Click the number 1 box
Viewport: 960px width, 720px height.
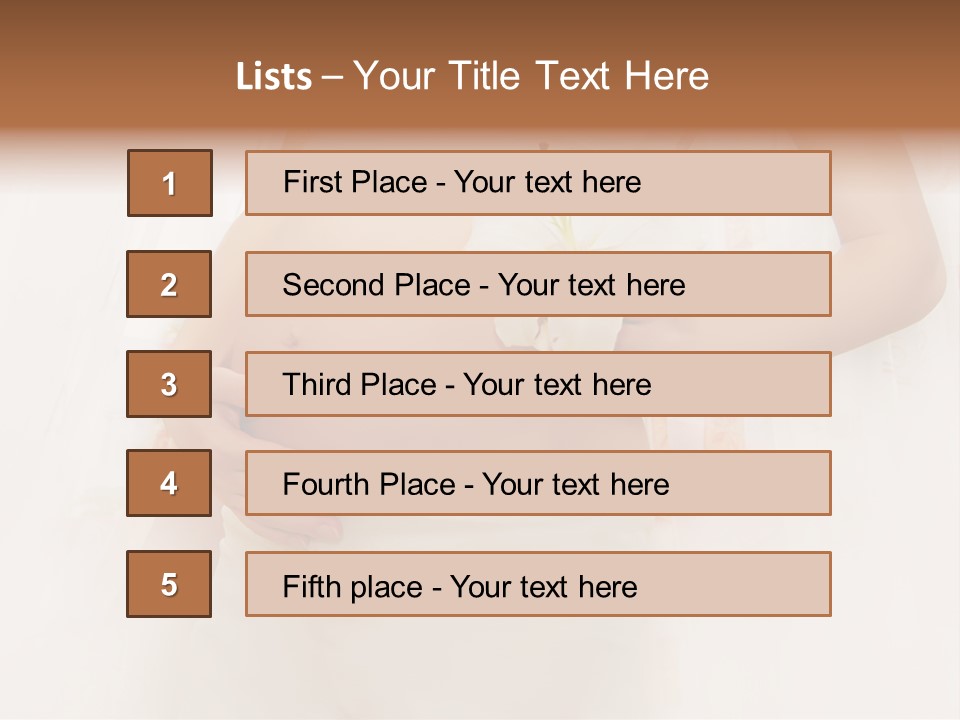pos(170,183)
